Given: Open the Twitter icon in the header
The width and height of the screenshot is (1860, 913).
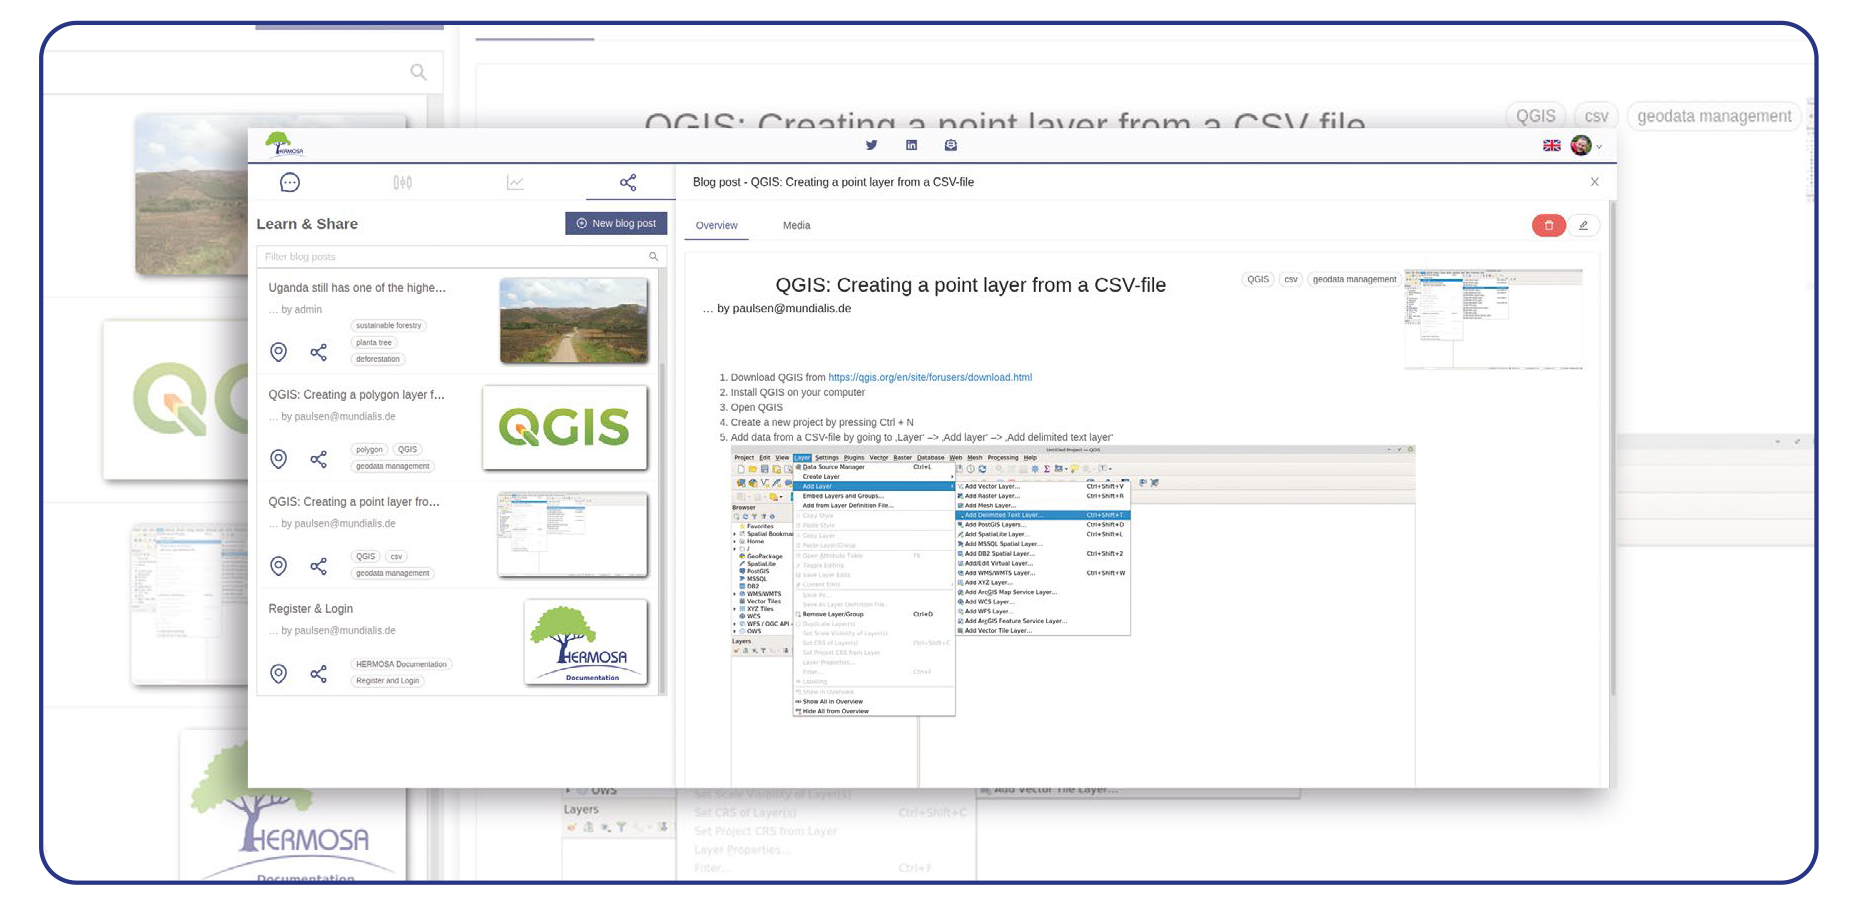Looking at the screenshot, I should (871, 145).
